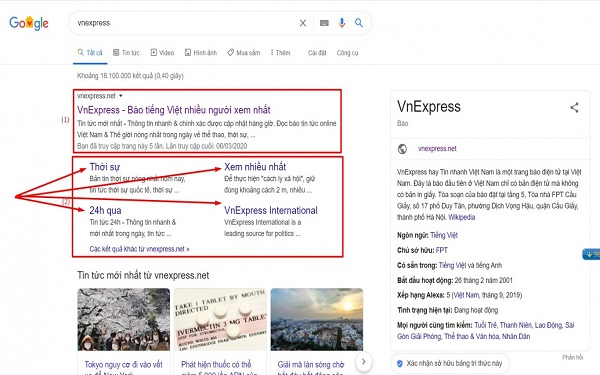Expand the Thêm more menu
The image size is (600, 375).
click(x=280, y=53)
